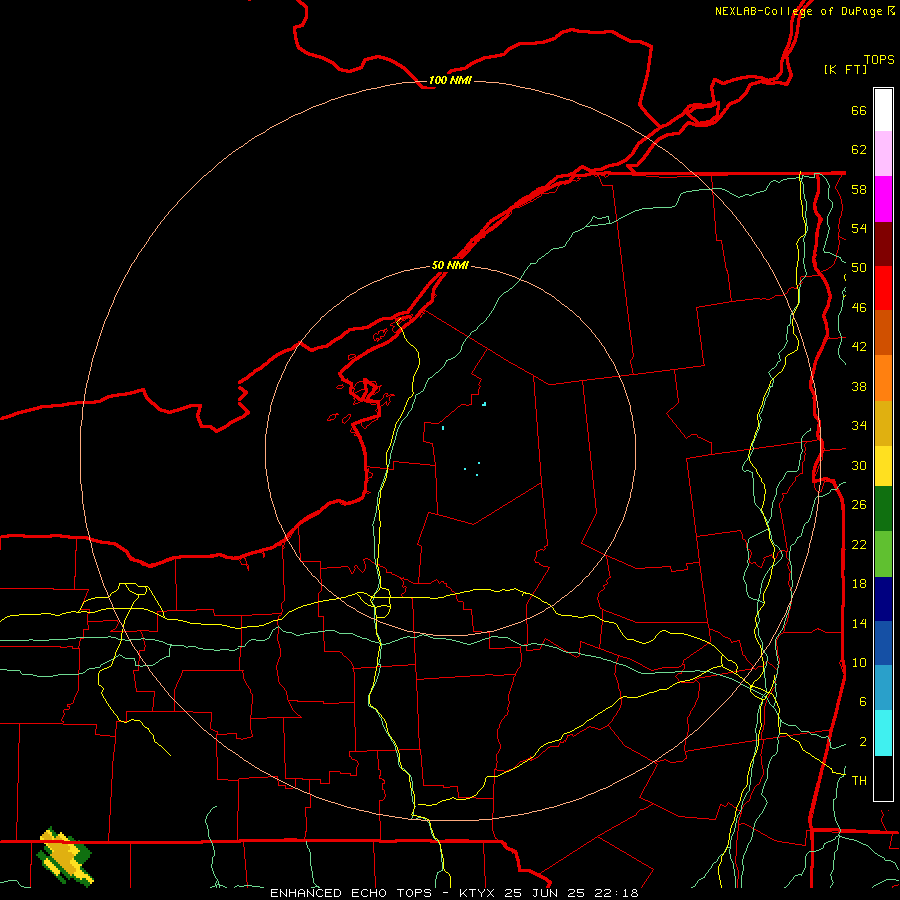900x900 pixels.
Task: Click the "18" legend value
Action: click(859, 584)
